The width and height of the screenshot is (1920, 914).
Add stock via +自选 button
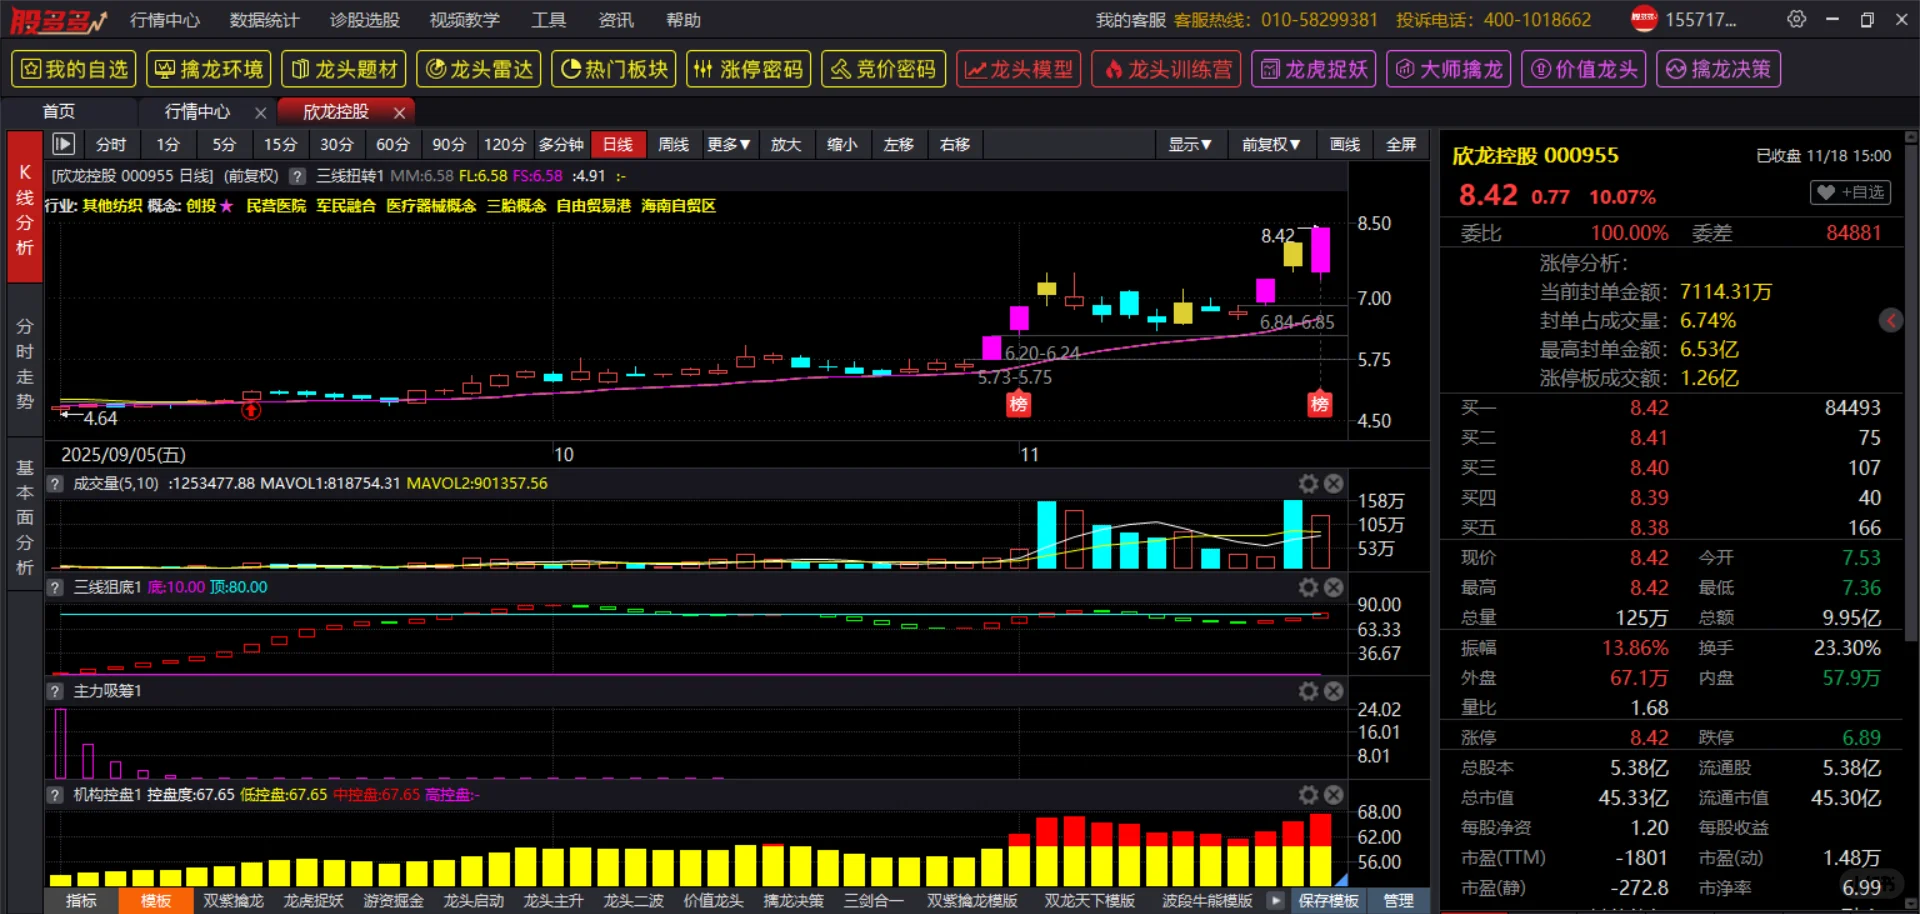1850,192
